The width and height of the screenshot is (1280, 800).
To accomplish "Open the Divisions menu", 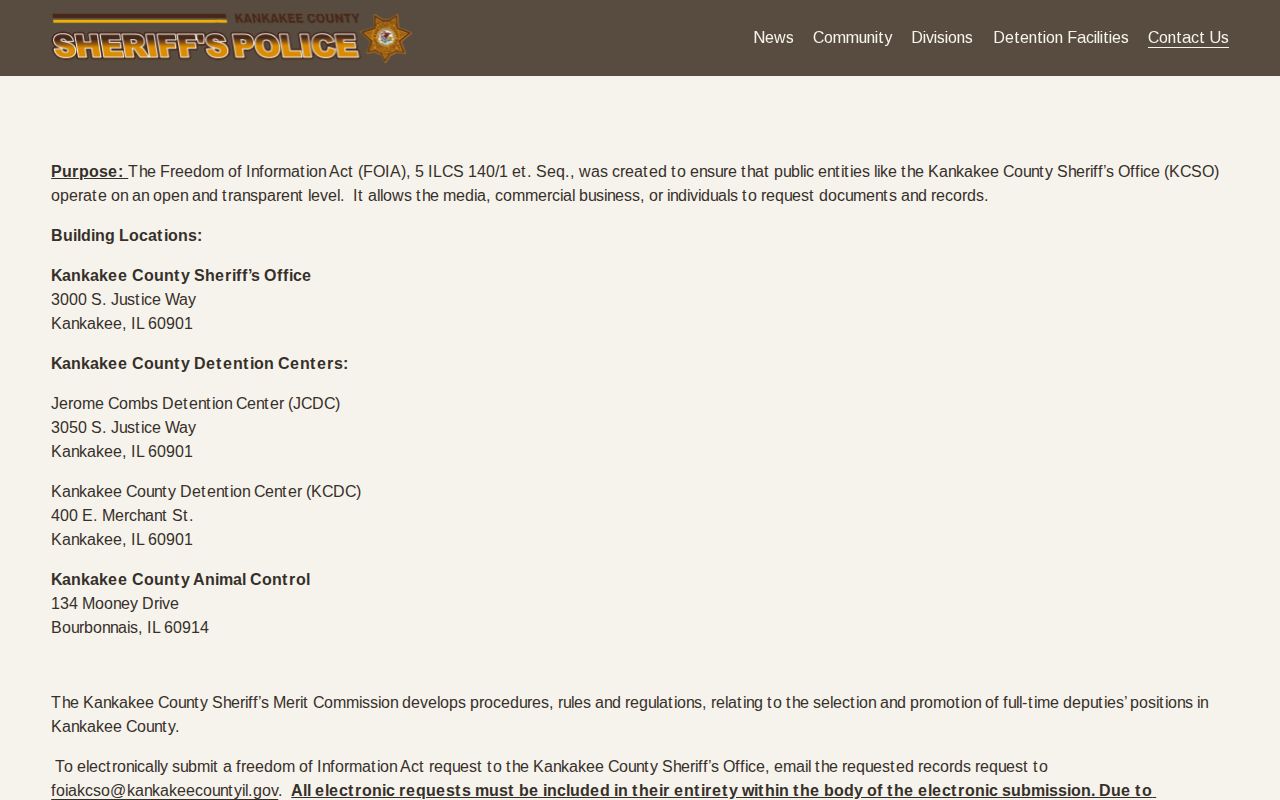I will 942,37.
